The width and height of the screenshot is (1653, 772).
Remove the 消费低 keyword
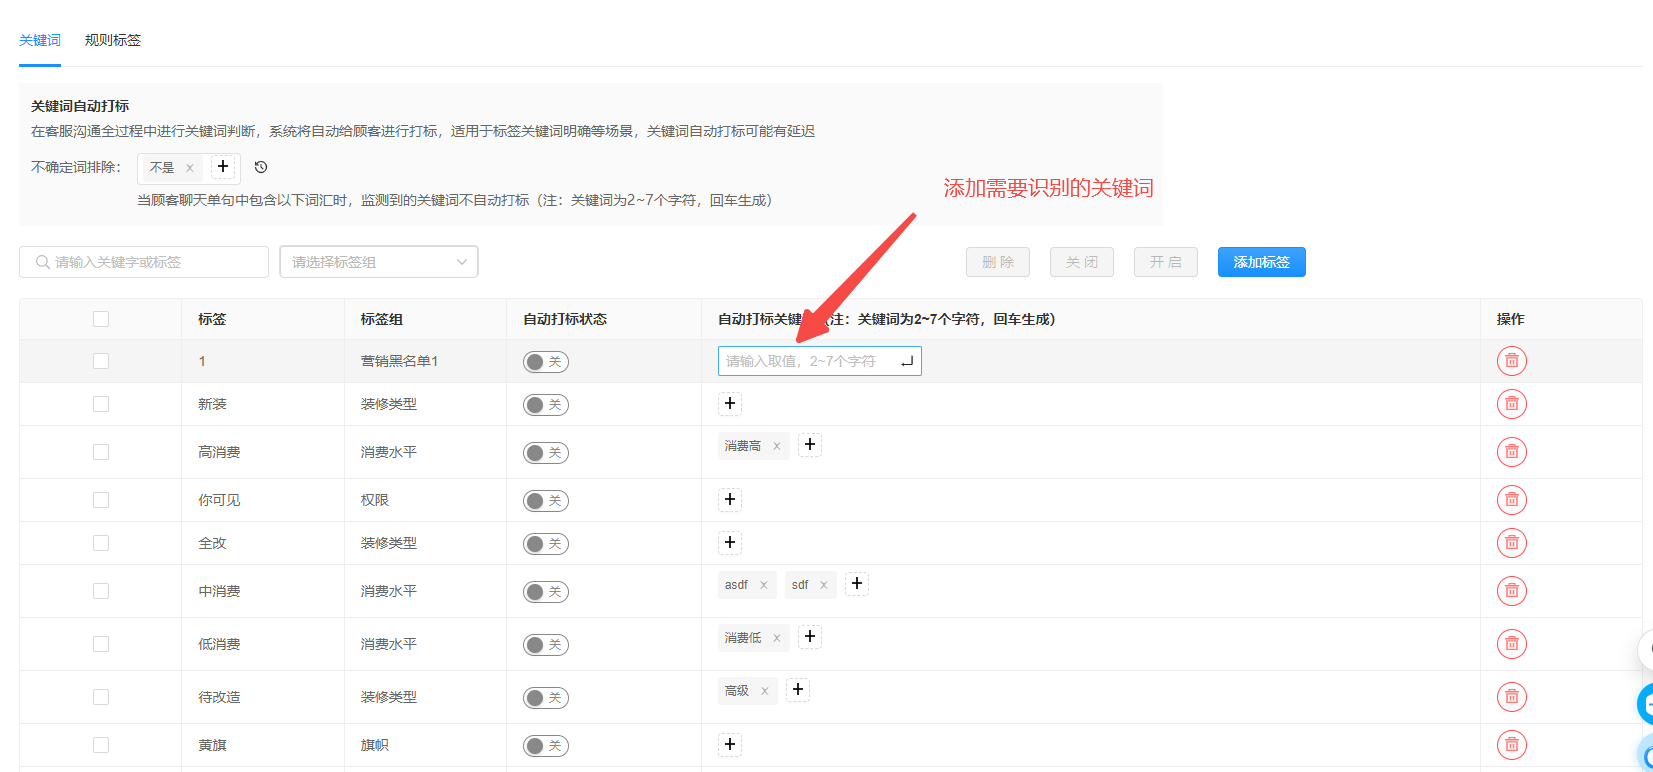[x=777, y=638]
